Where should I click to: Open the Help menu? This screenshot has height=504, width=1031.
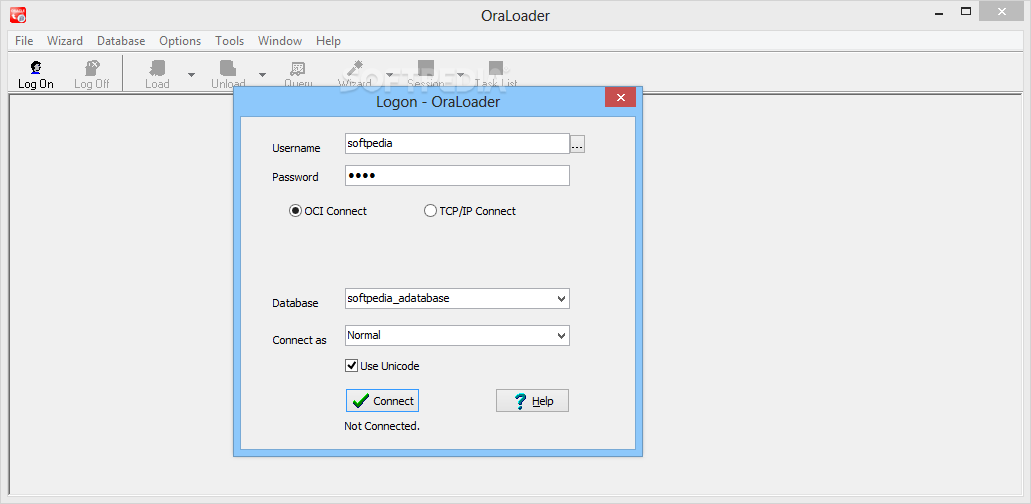[328, 41]
